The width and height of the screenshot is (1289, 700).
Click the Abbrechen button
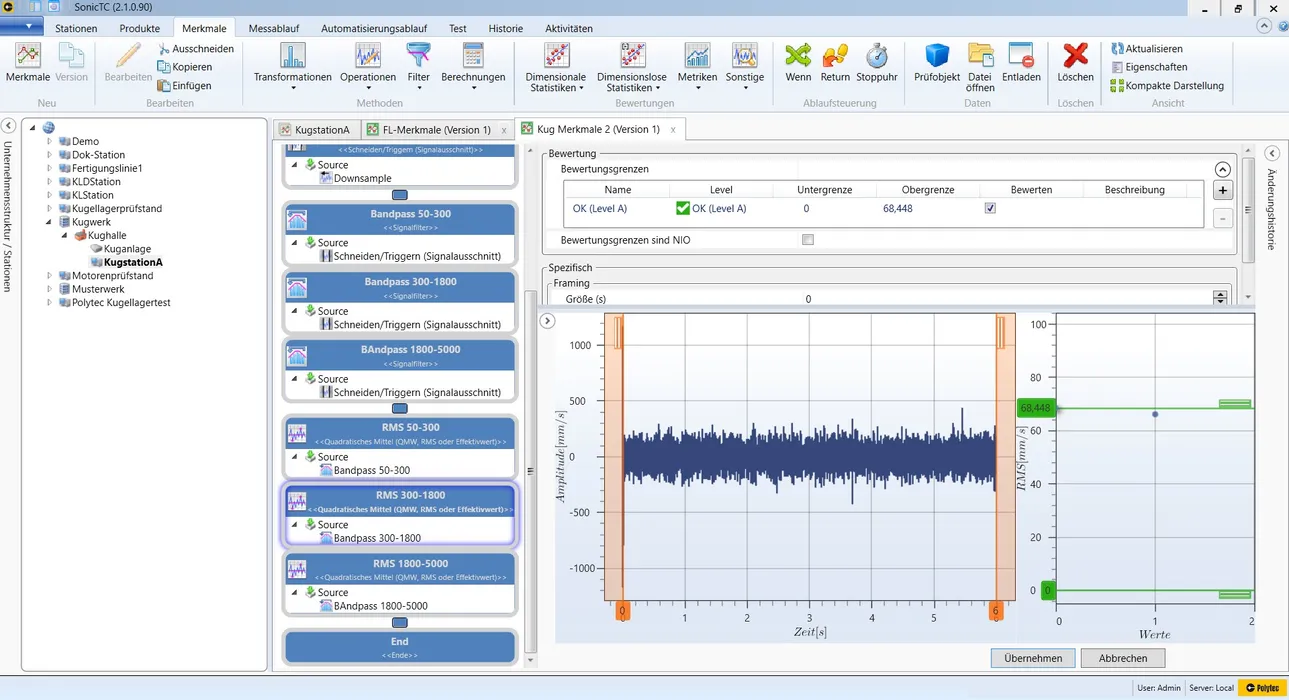1122,658
